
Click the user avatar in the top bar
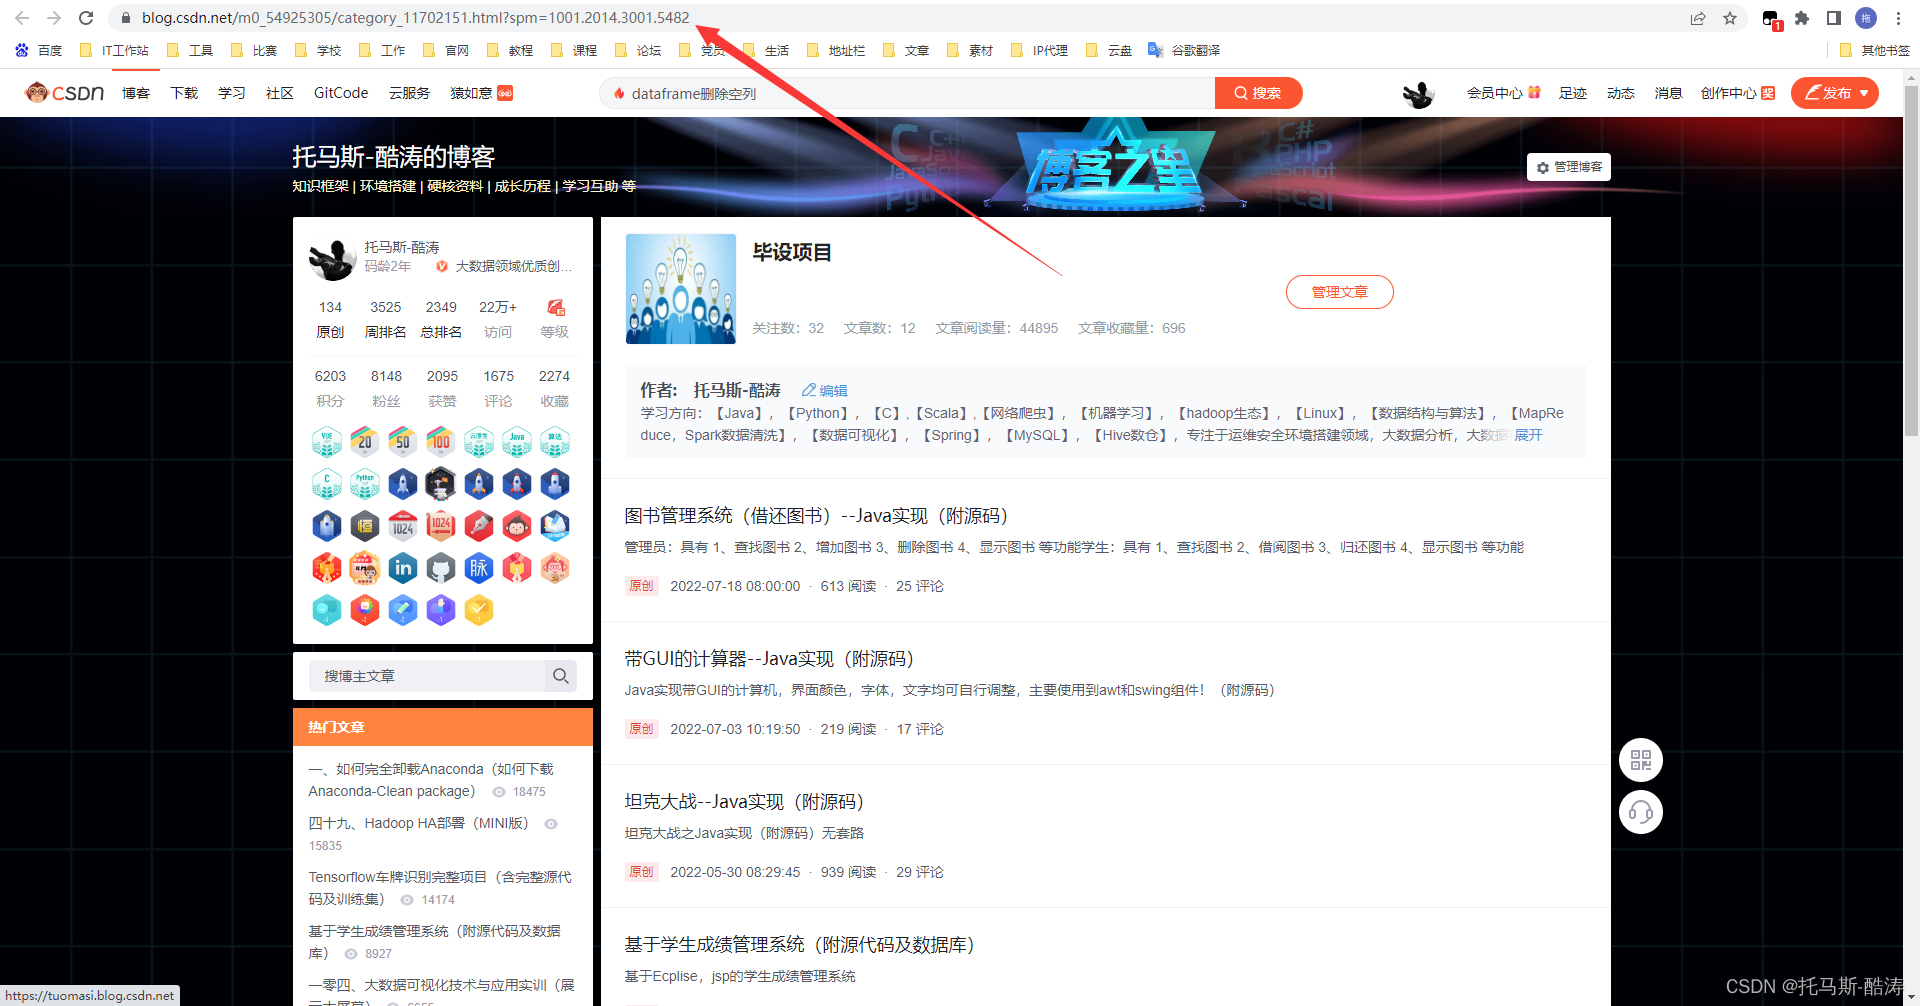click(x=1418, y=93)
